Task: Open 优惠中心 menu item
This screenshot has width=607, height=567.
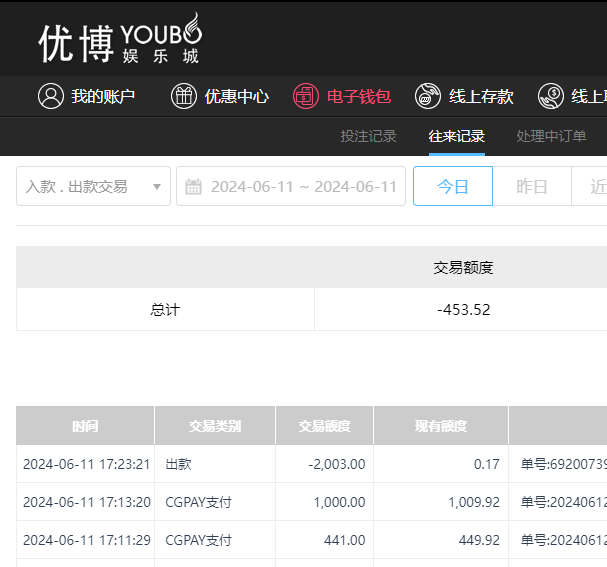Action: tap(236, 96)
